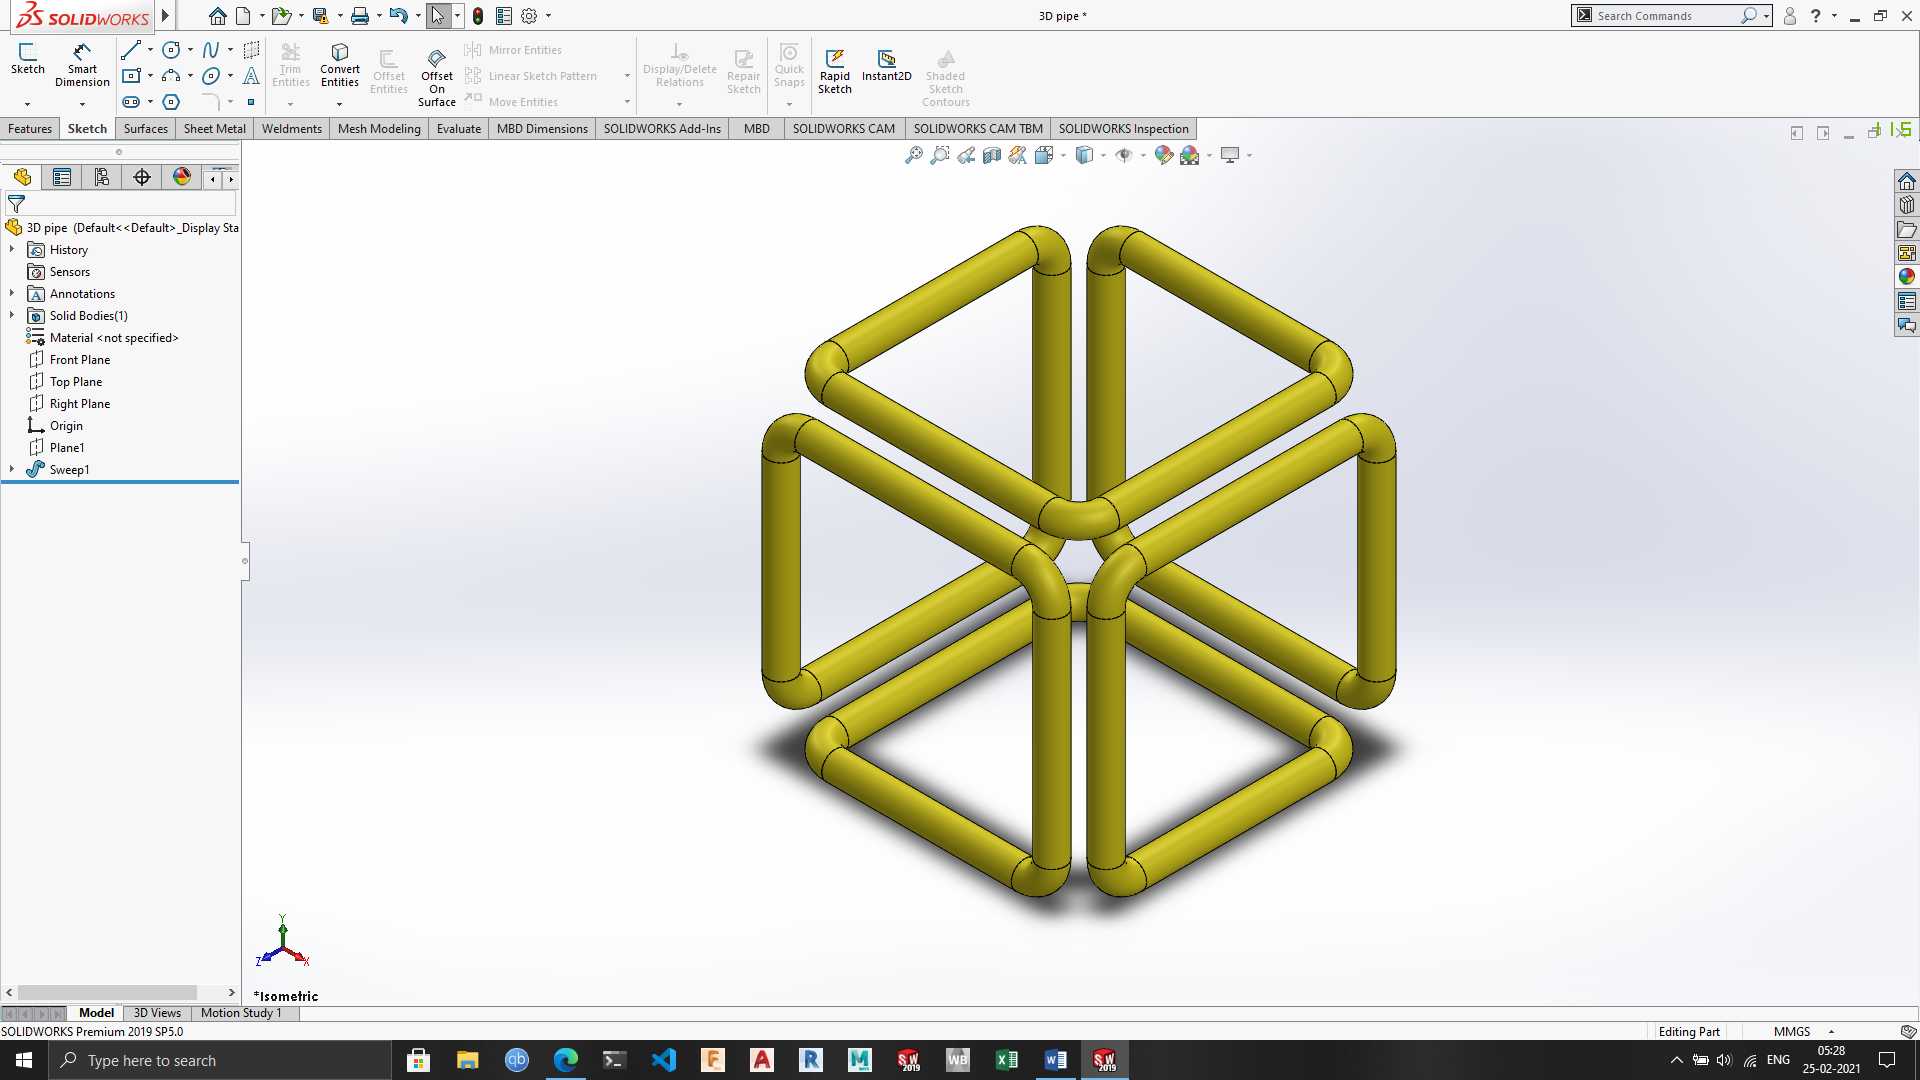Select Front Plane in the feature tree
1920x1080 pixels.
pyautogui.click(x=80, y=360)
